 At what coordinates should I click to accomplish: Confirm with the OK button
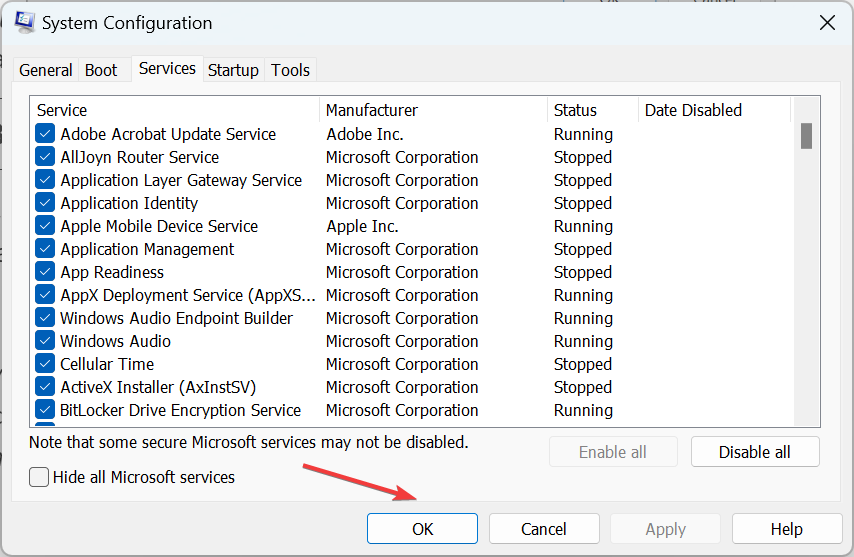(422, 529)
